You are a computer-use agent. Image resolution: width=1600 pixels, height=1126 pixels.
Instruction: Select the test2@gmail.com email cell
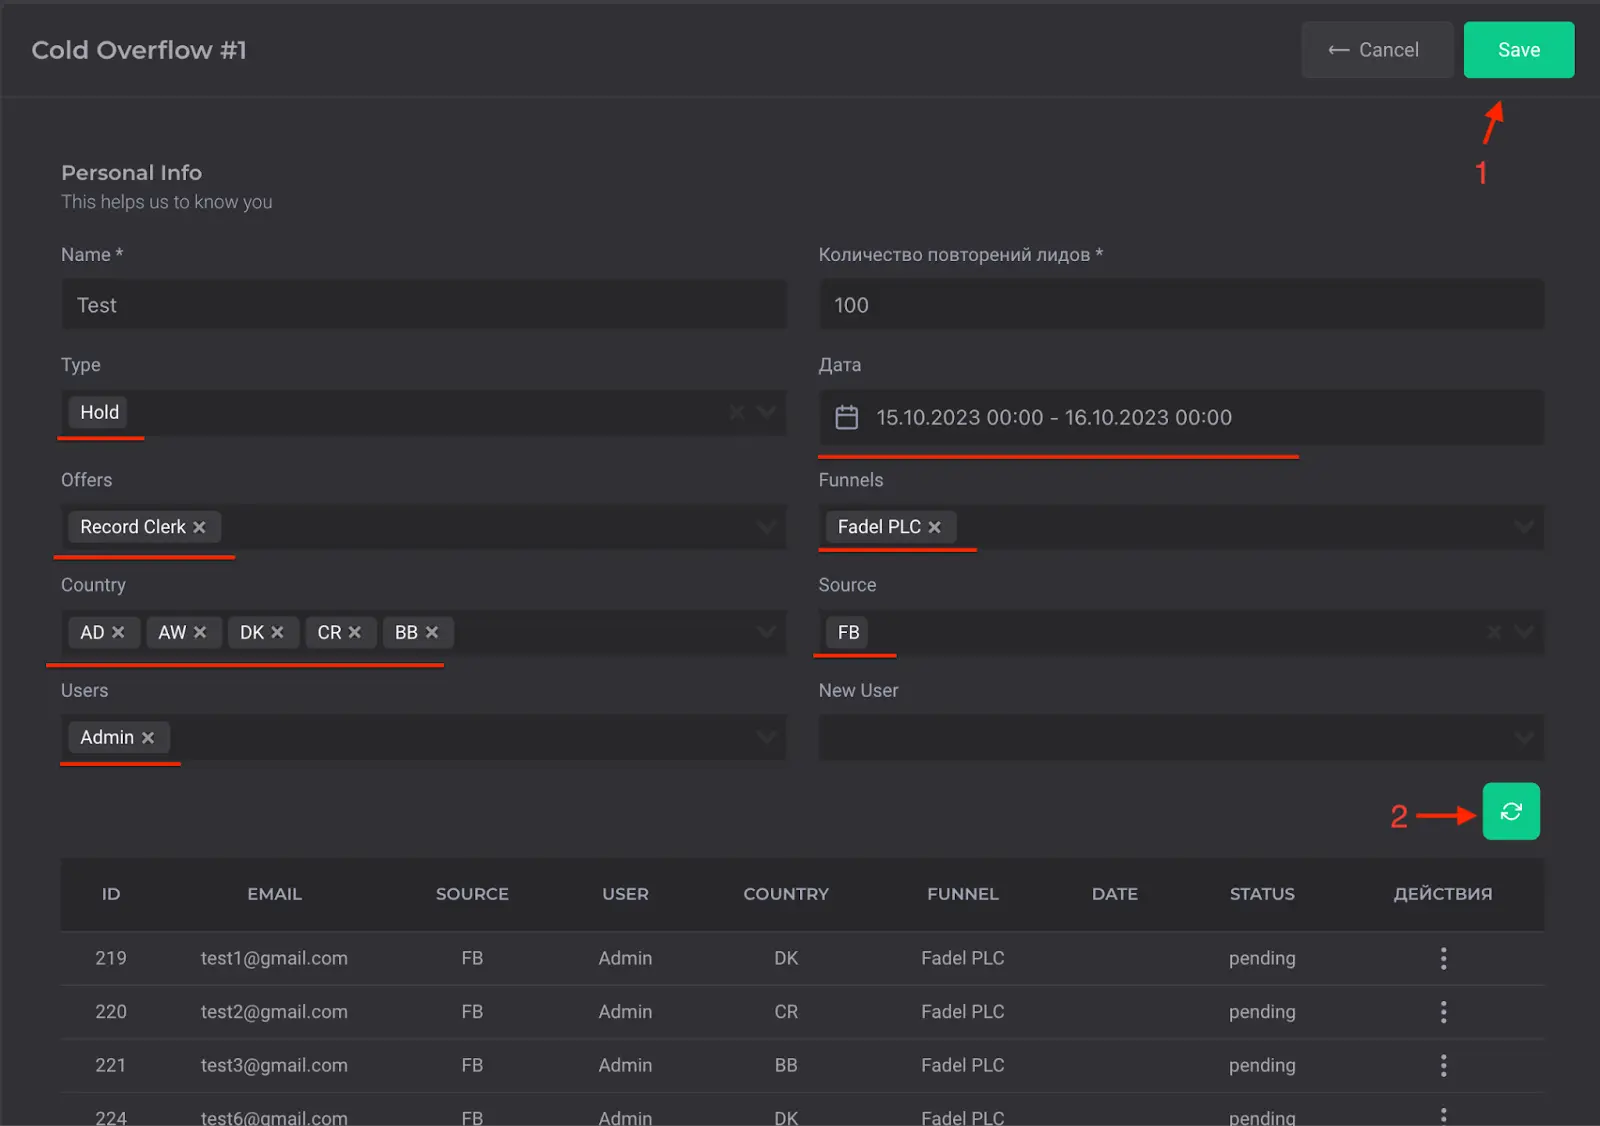coord(274,1012)
